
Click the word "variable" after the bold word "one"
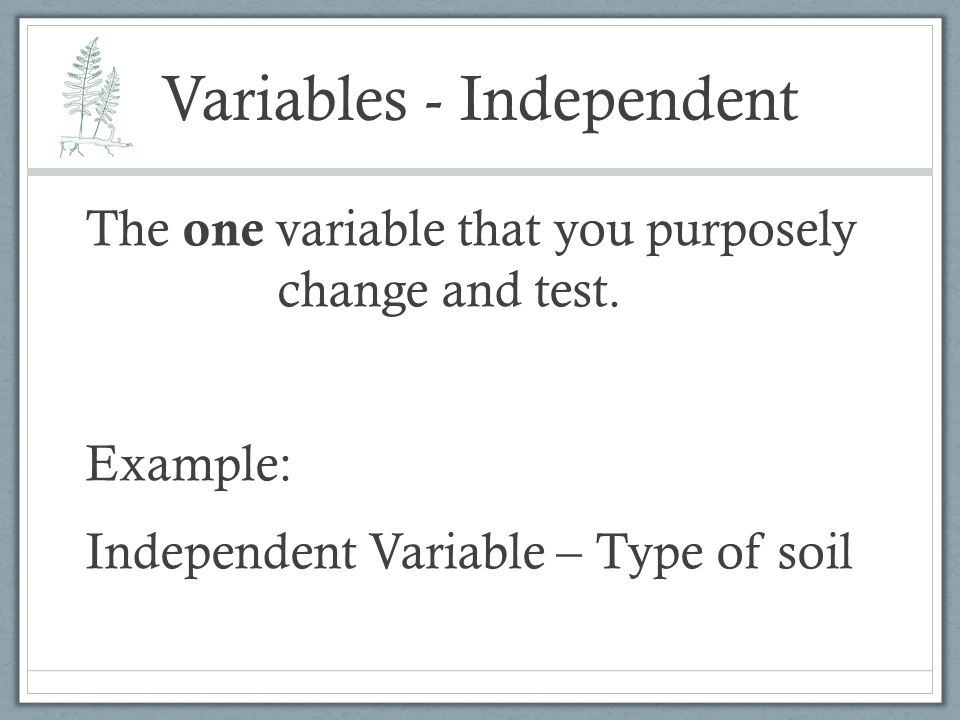(361, 228)
